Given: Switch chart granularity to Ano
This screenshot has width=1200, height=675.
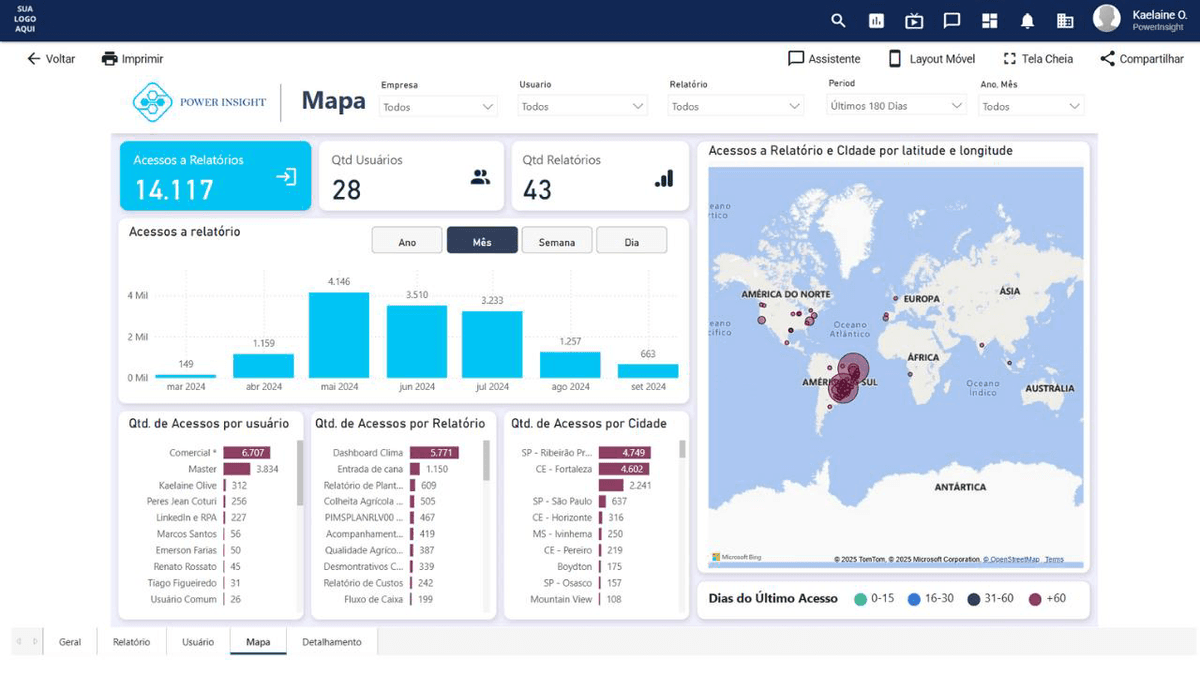Looking at the screenshot, I should pyautogui.click(x=407, y=241).
